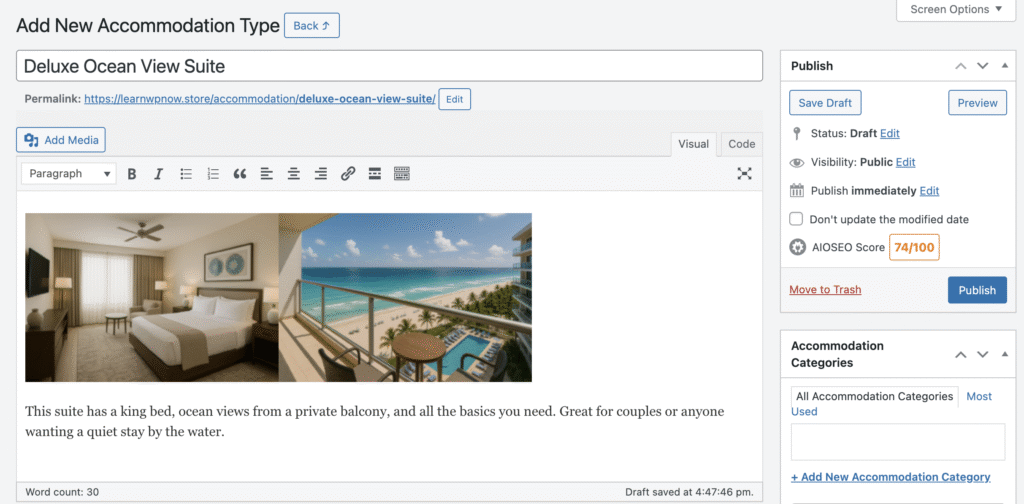Align text left
Image resolution: width=1024 pixels, height=504 pixels.
coord(266,174)
